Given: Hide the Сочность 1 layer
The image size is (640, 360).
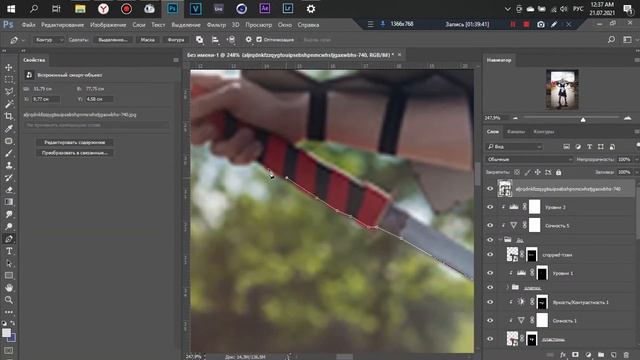Looking at the screenshot, I should (x=490, y=320).
